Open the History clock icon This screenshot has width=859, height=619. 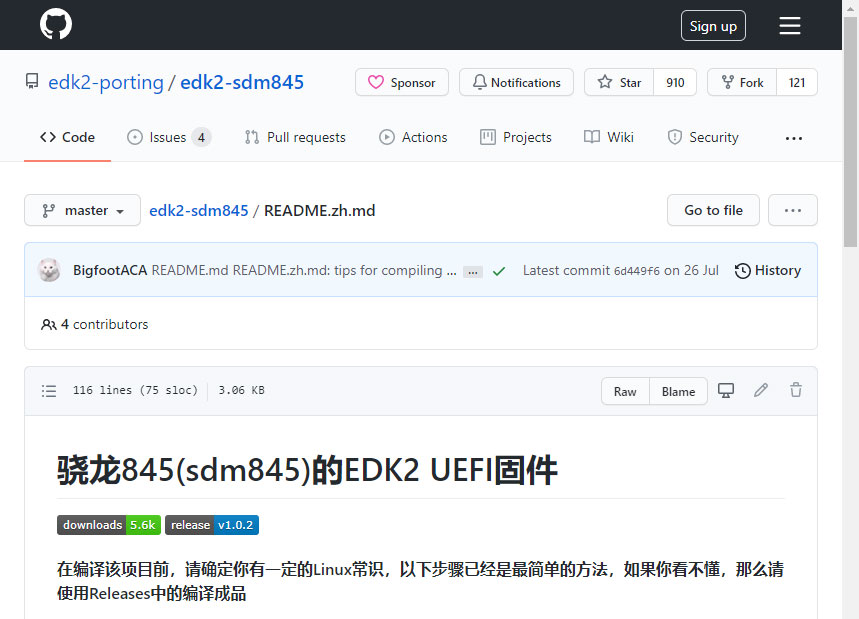click(x=742, y=270)
